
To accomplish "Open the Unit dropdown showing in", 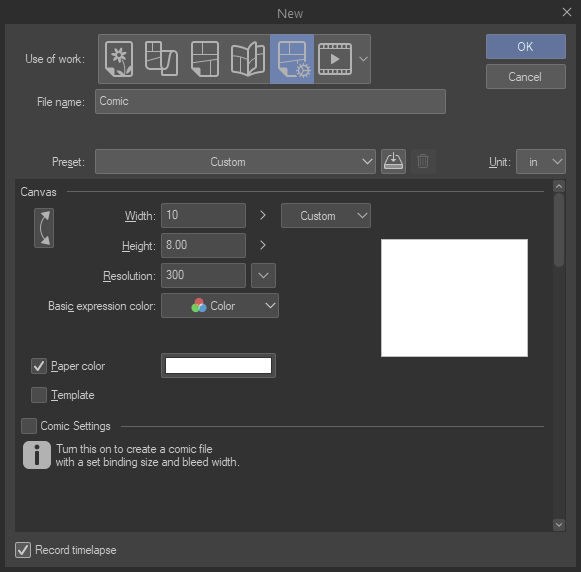I will (x=541, y=162).
